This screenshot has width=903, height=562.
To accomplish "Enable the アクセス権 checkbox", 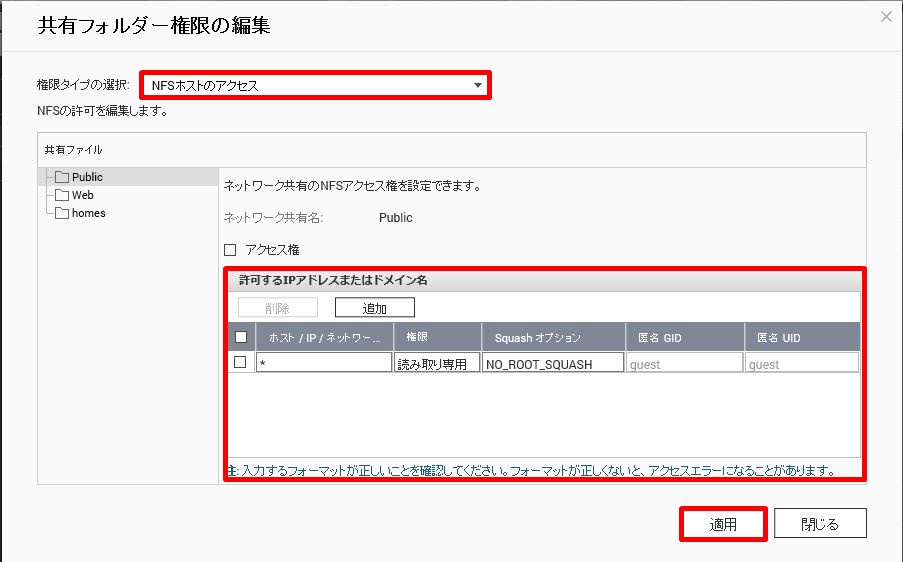I will pos(230,250).
